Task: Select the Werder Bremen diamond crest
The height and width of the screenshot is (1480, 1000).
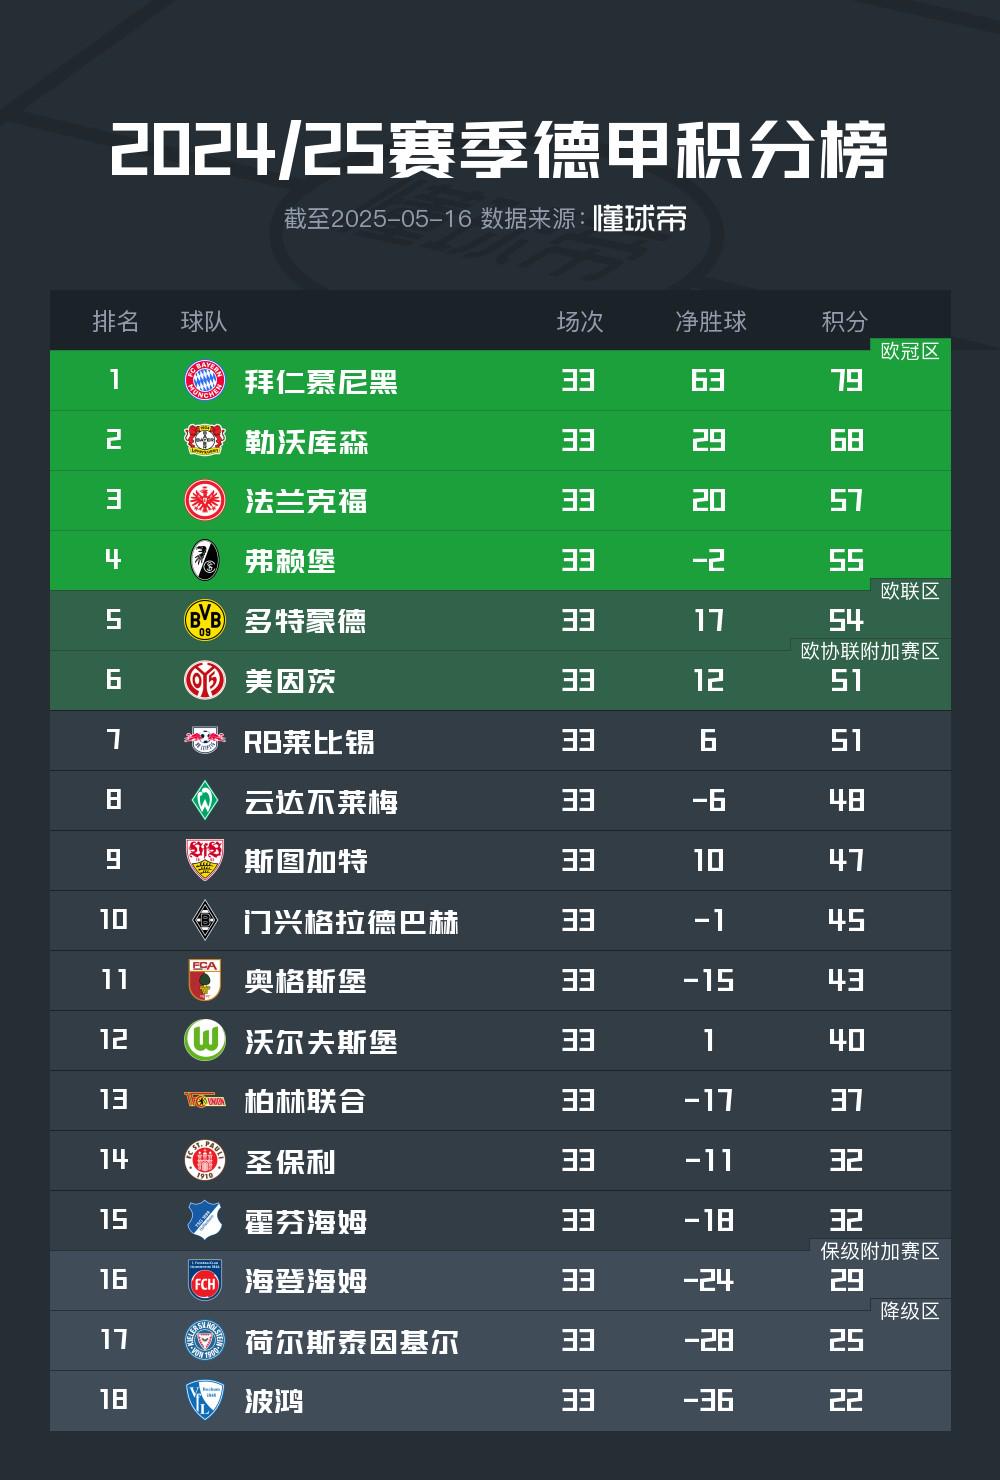Action: (x=205, y=800)
